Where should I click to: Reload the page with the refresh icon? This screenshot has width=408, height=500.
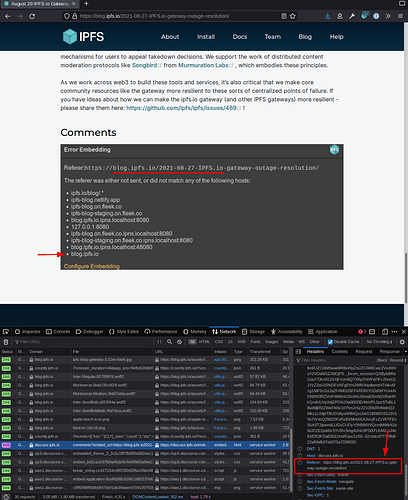coord(32,16)
